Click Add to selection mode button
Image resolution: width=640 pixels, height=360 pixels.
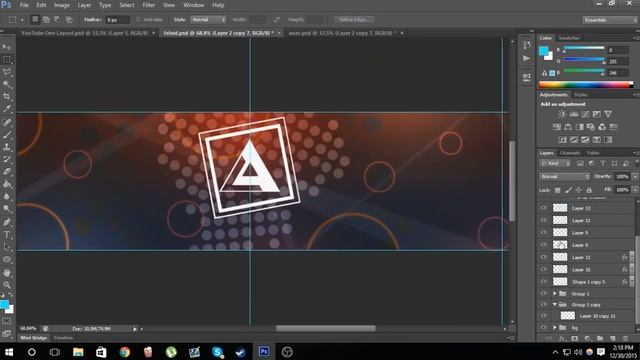(x=46, y=20)
